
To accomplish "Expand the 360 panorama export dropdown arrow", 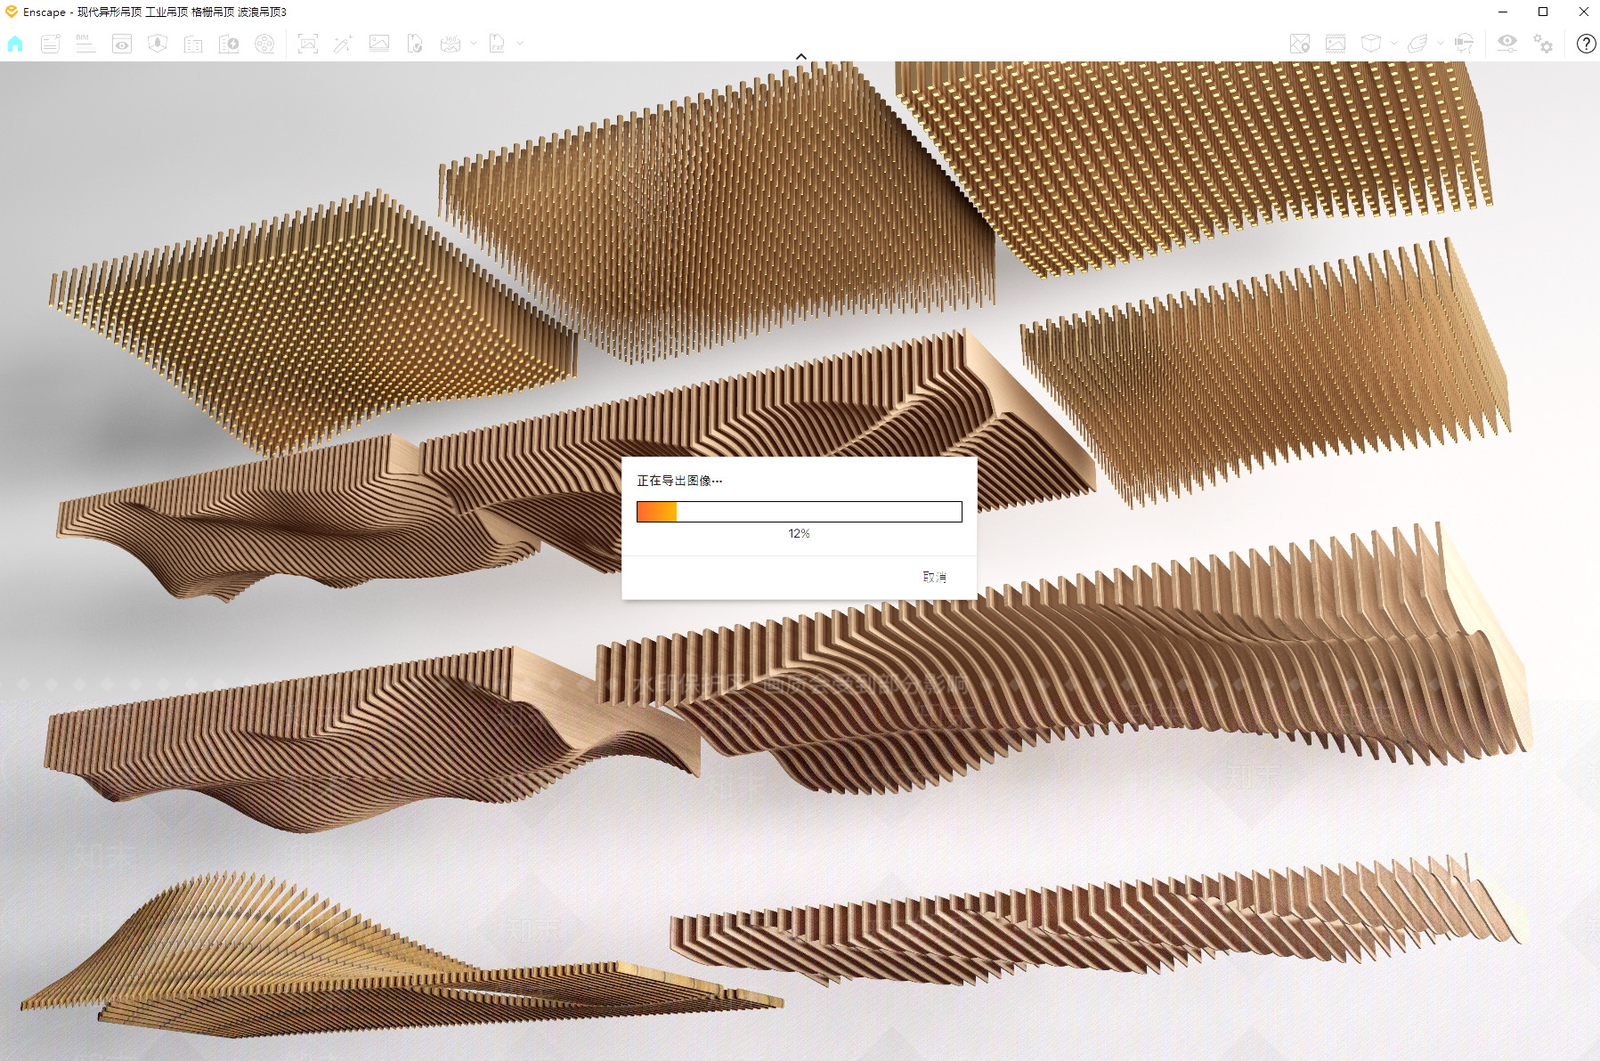I will pos(474,44).
